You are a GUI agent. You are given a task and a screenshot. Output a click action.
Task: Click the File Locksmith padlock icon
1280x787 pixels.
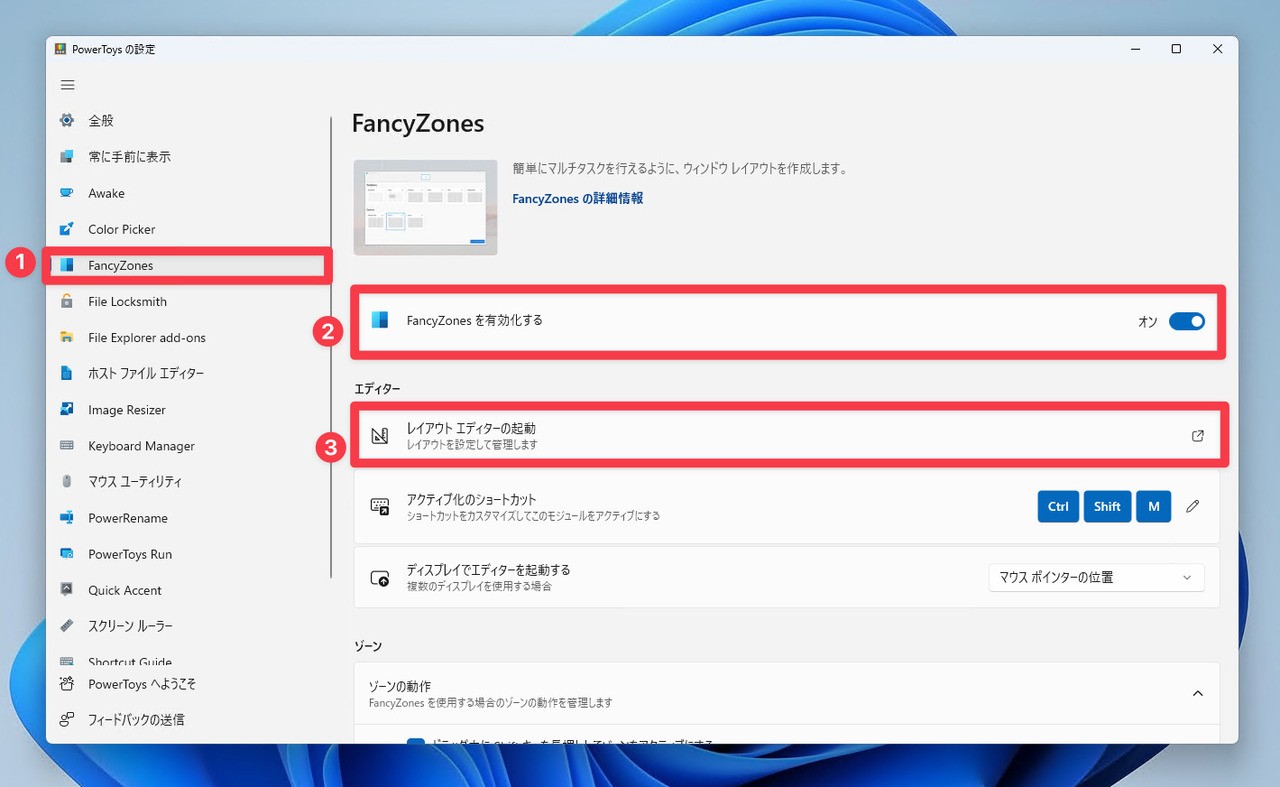pyautogui.click(x=67, y=301)
